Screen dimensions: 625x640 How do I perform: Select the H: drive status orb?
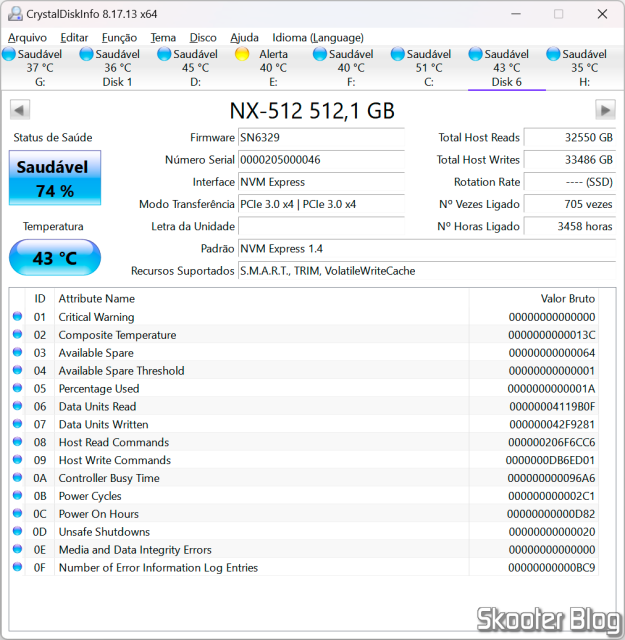click(x=554, y=54)
